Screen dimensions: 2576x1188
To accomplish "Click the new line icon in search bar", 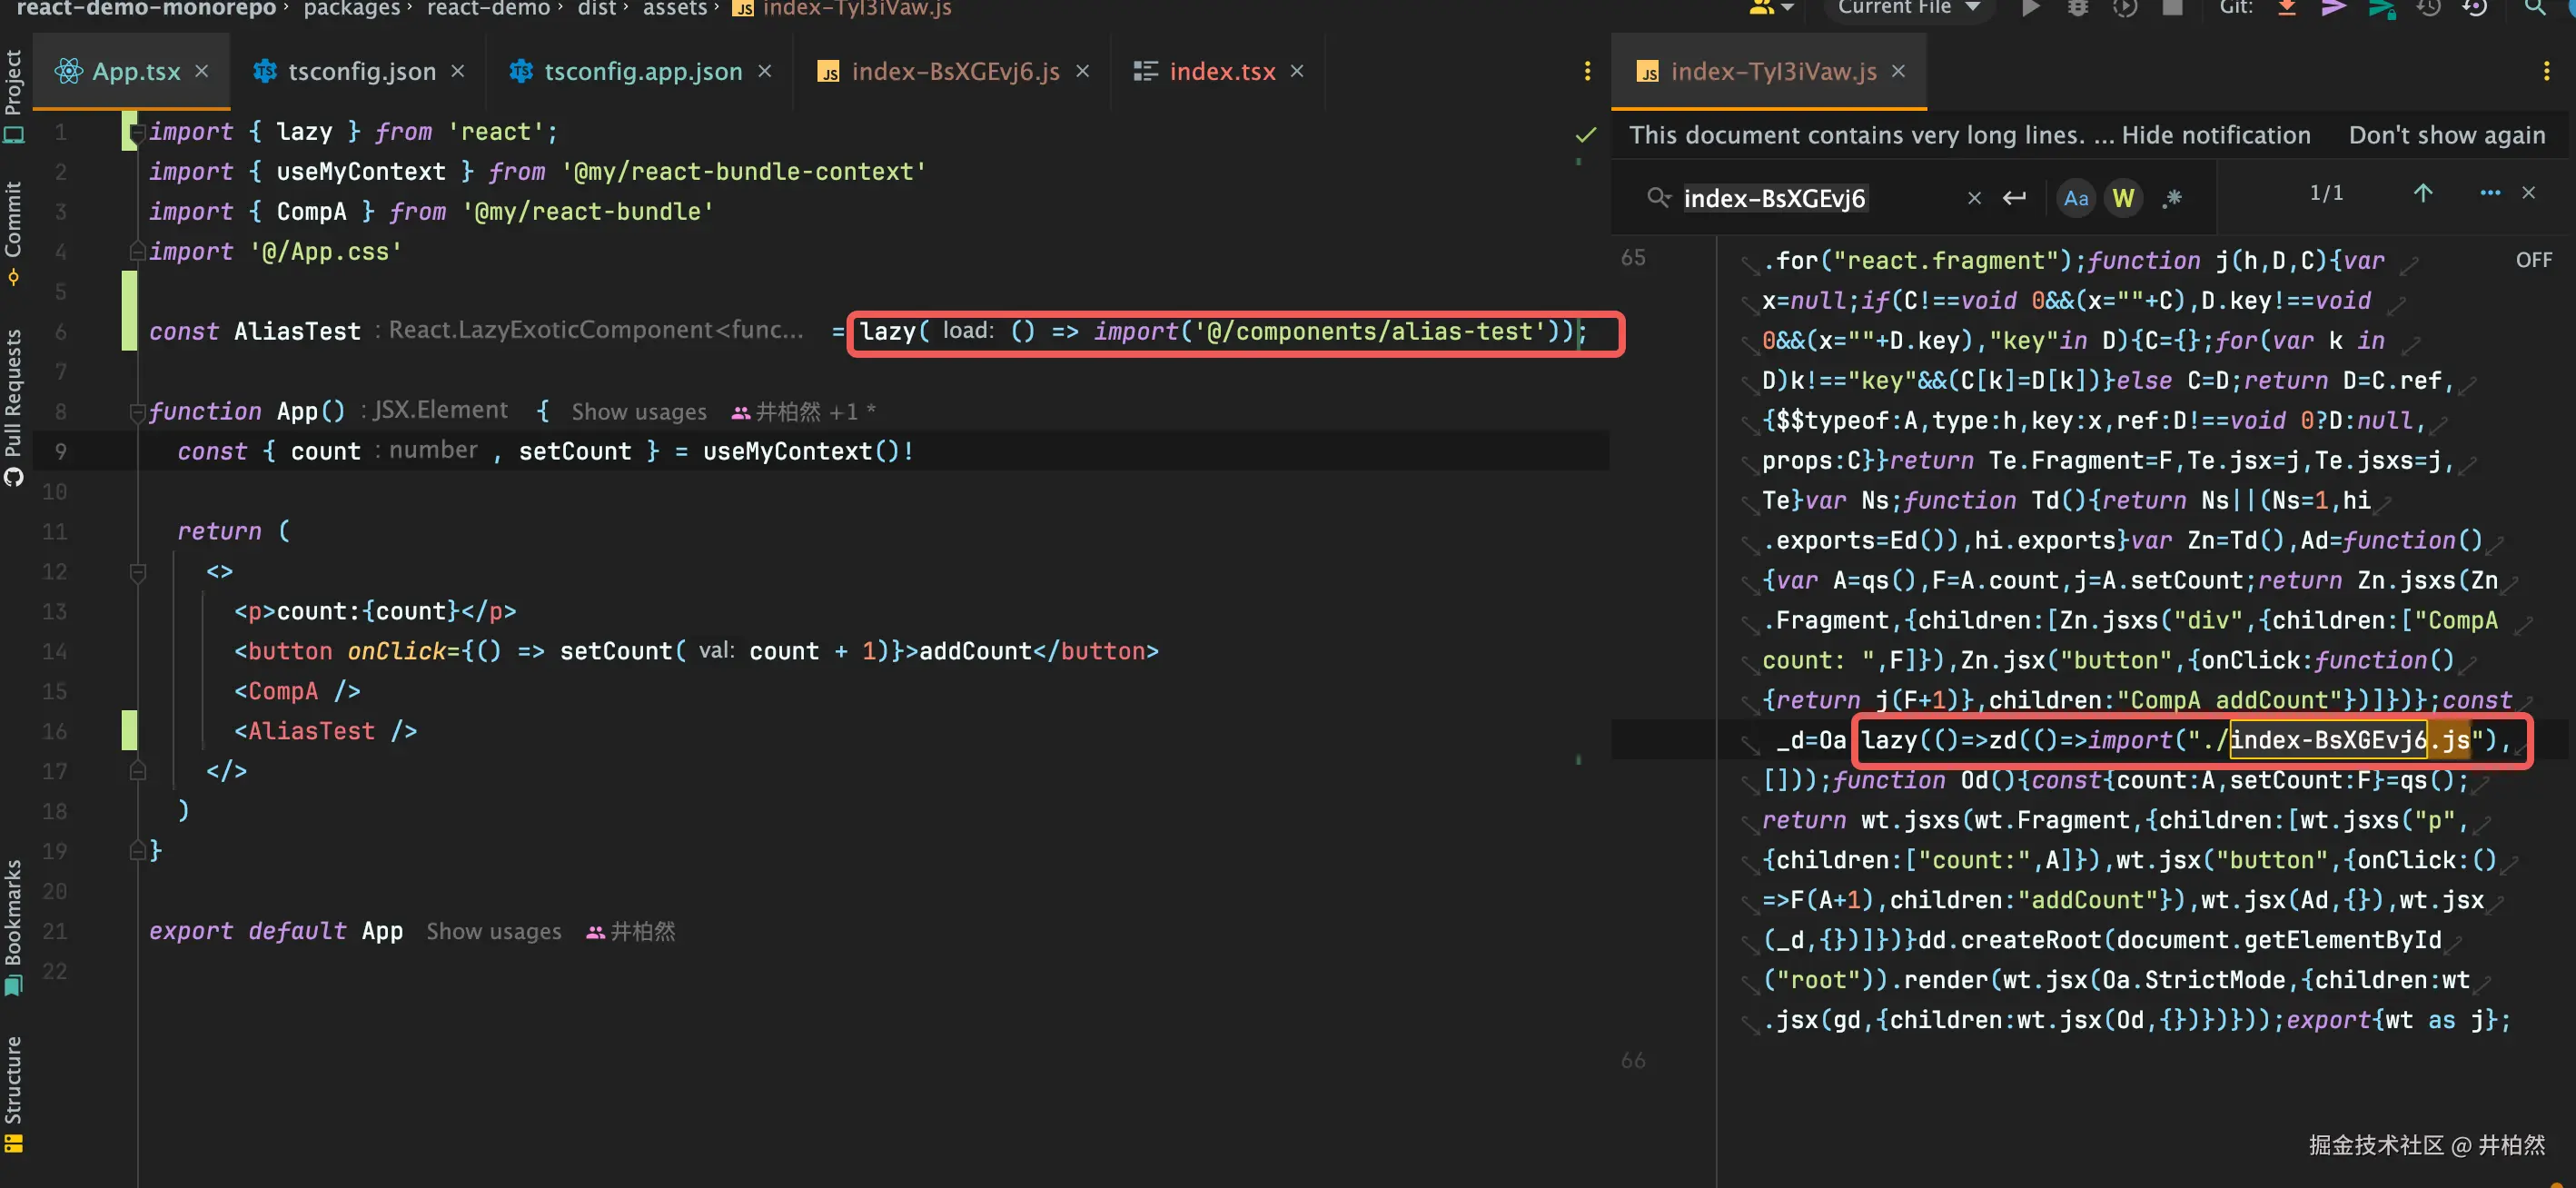I will [2014, 198].
